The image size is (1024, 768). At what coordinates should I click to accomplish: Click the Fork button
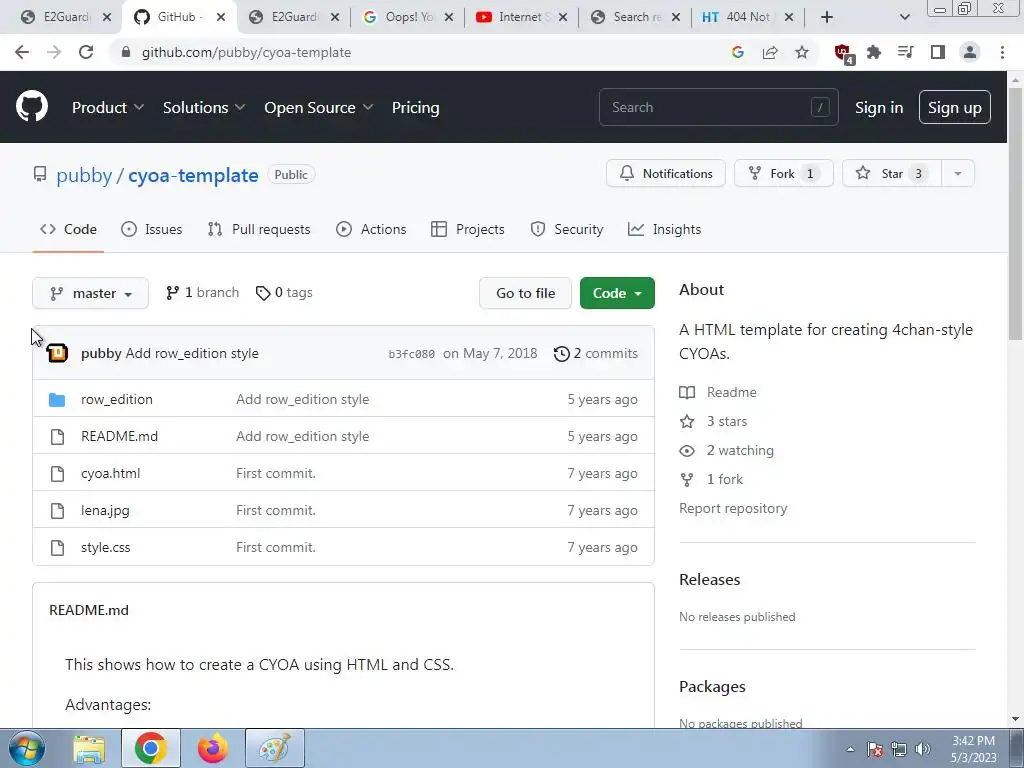click(784, 174)
